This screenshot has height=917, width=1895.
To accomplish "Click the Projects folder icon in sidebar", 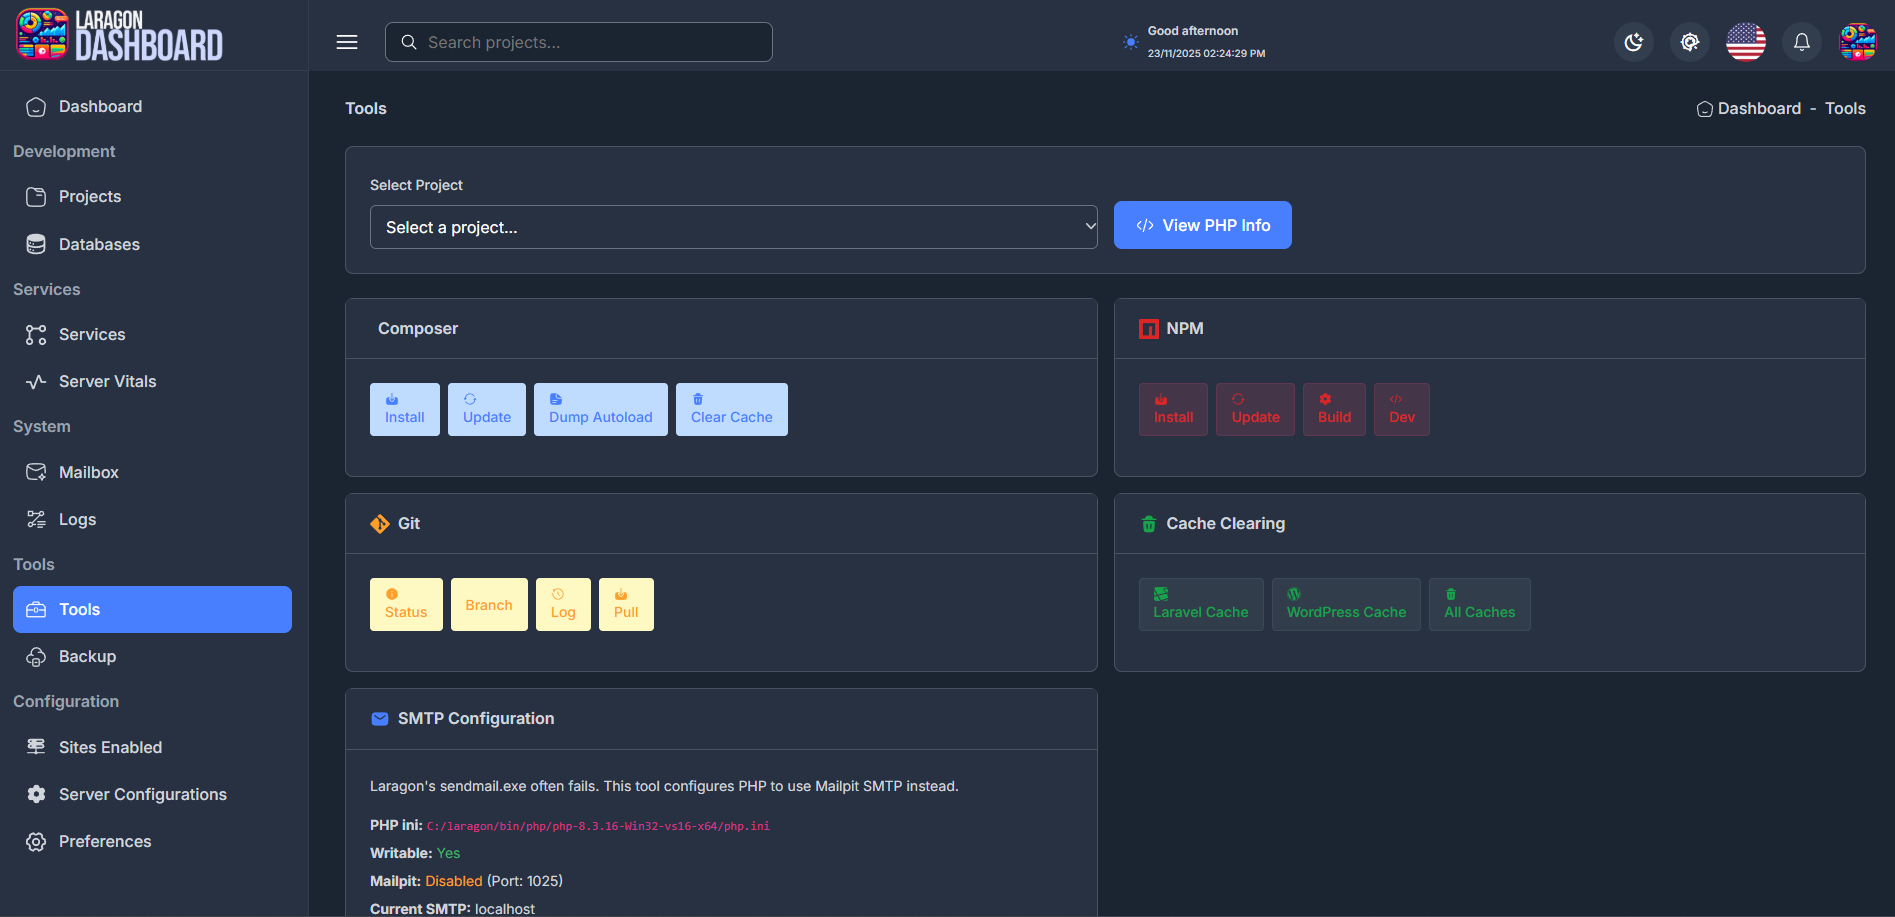I will coord(36,196).
